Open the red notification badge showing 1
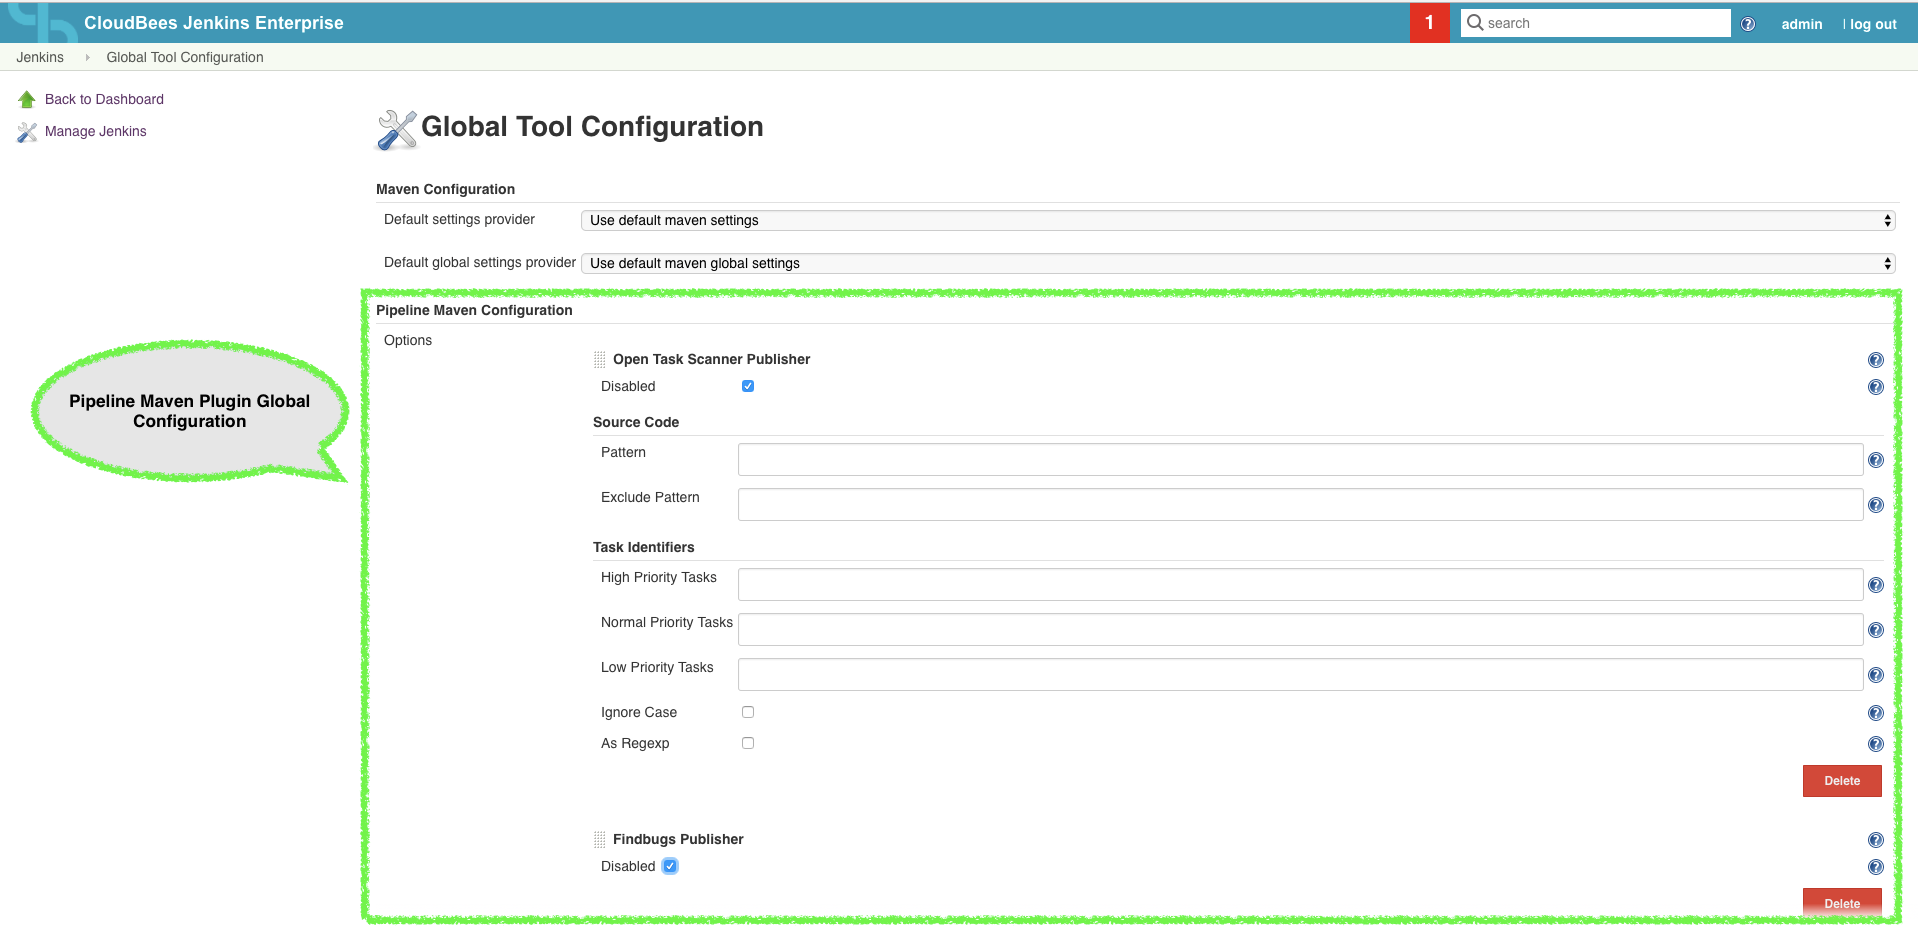The image size is (1918, 926). pos(1429,23)
